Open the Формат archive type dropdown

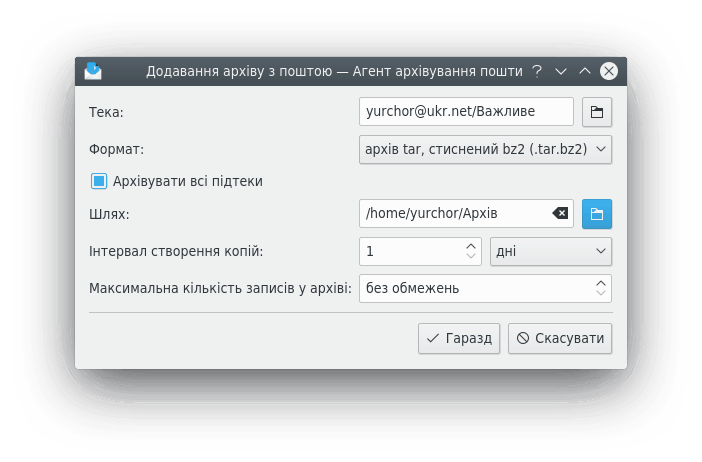tap(485, 150)
